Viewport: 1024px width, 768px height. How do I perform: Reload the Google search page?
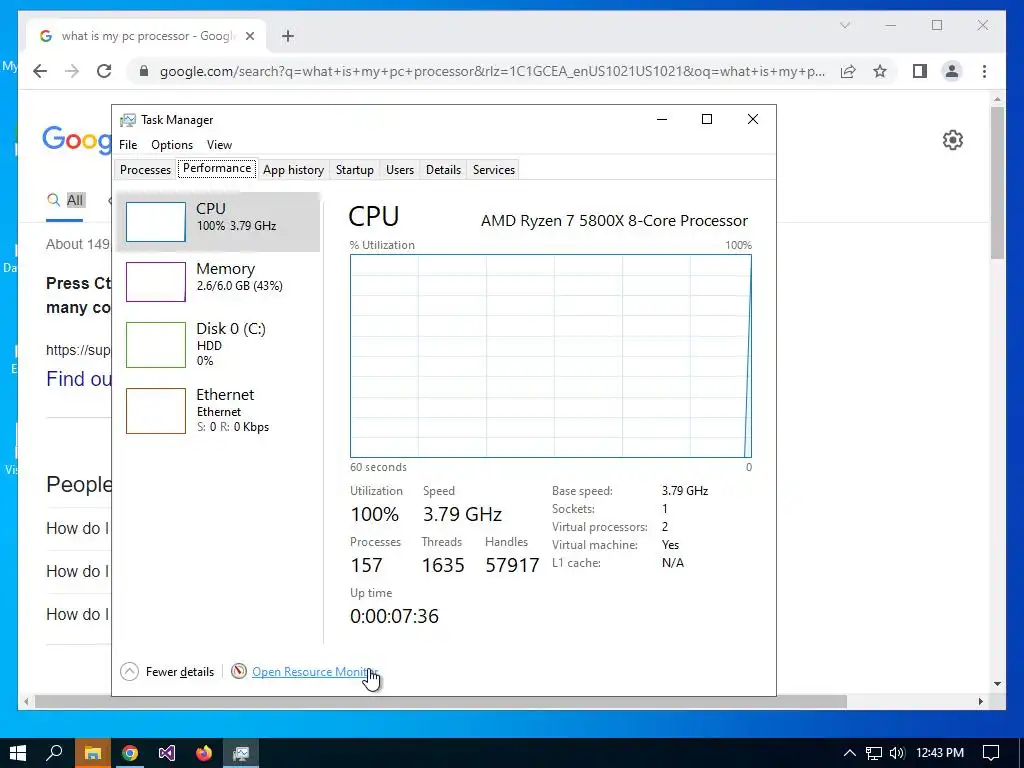point(104,71)
